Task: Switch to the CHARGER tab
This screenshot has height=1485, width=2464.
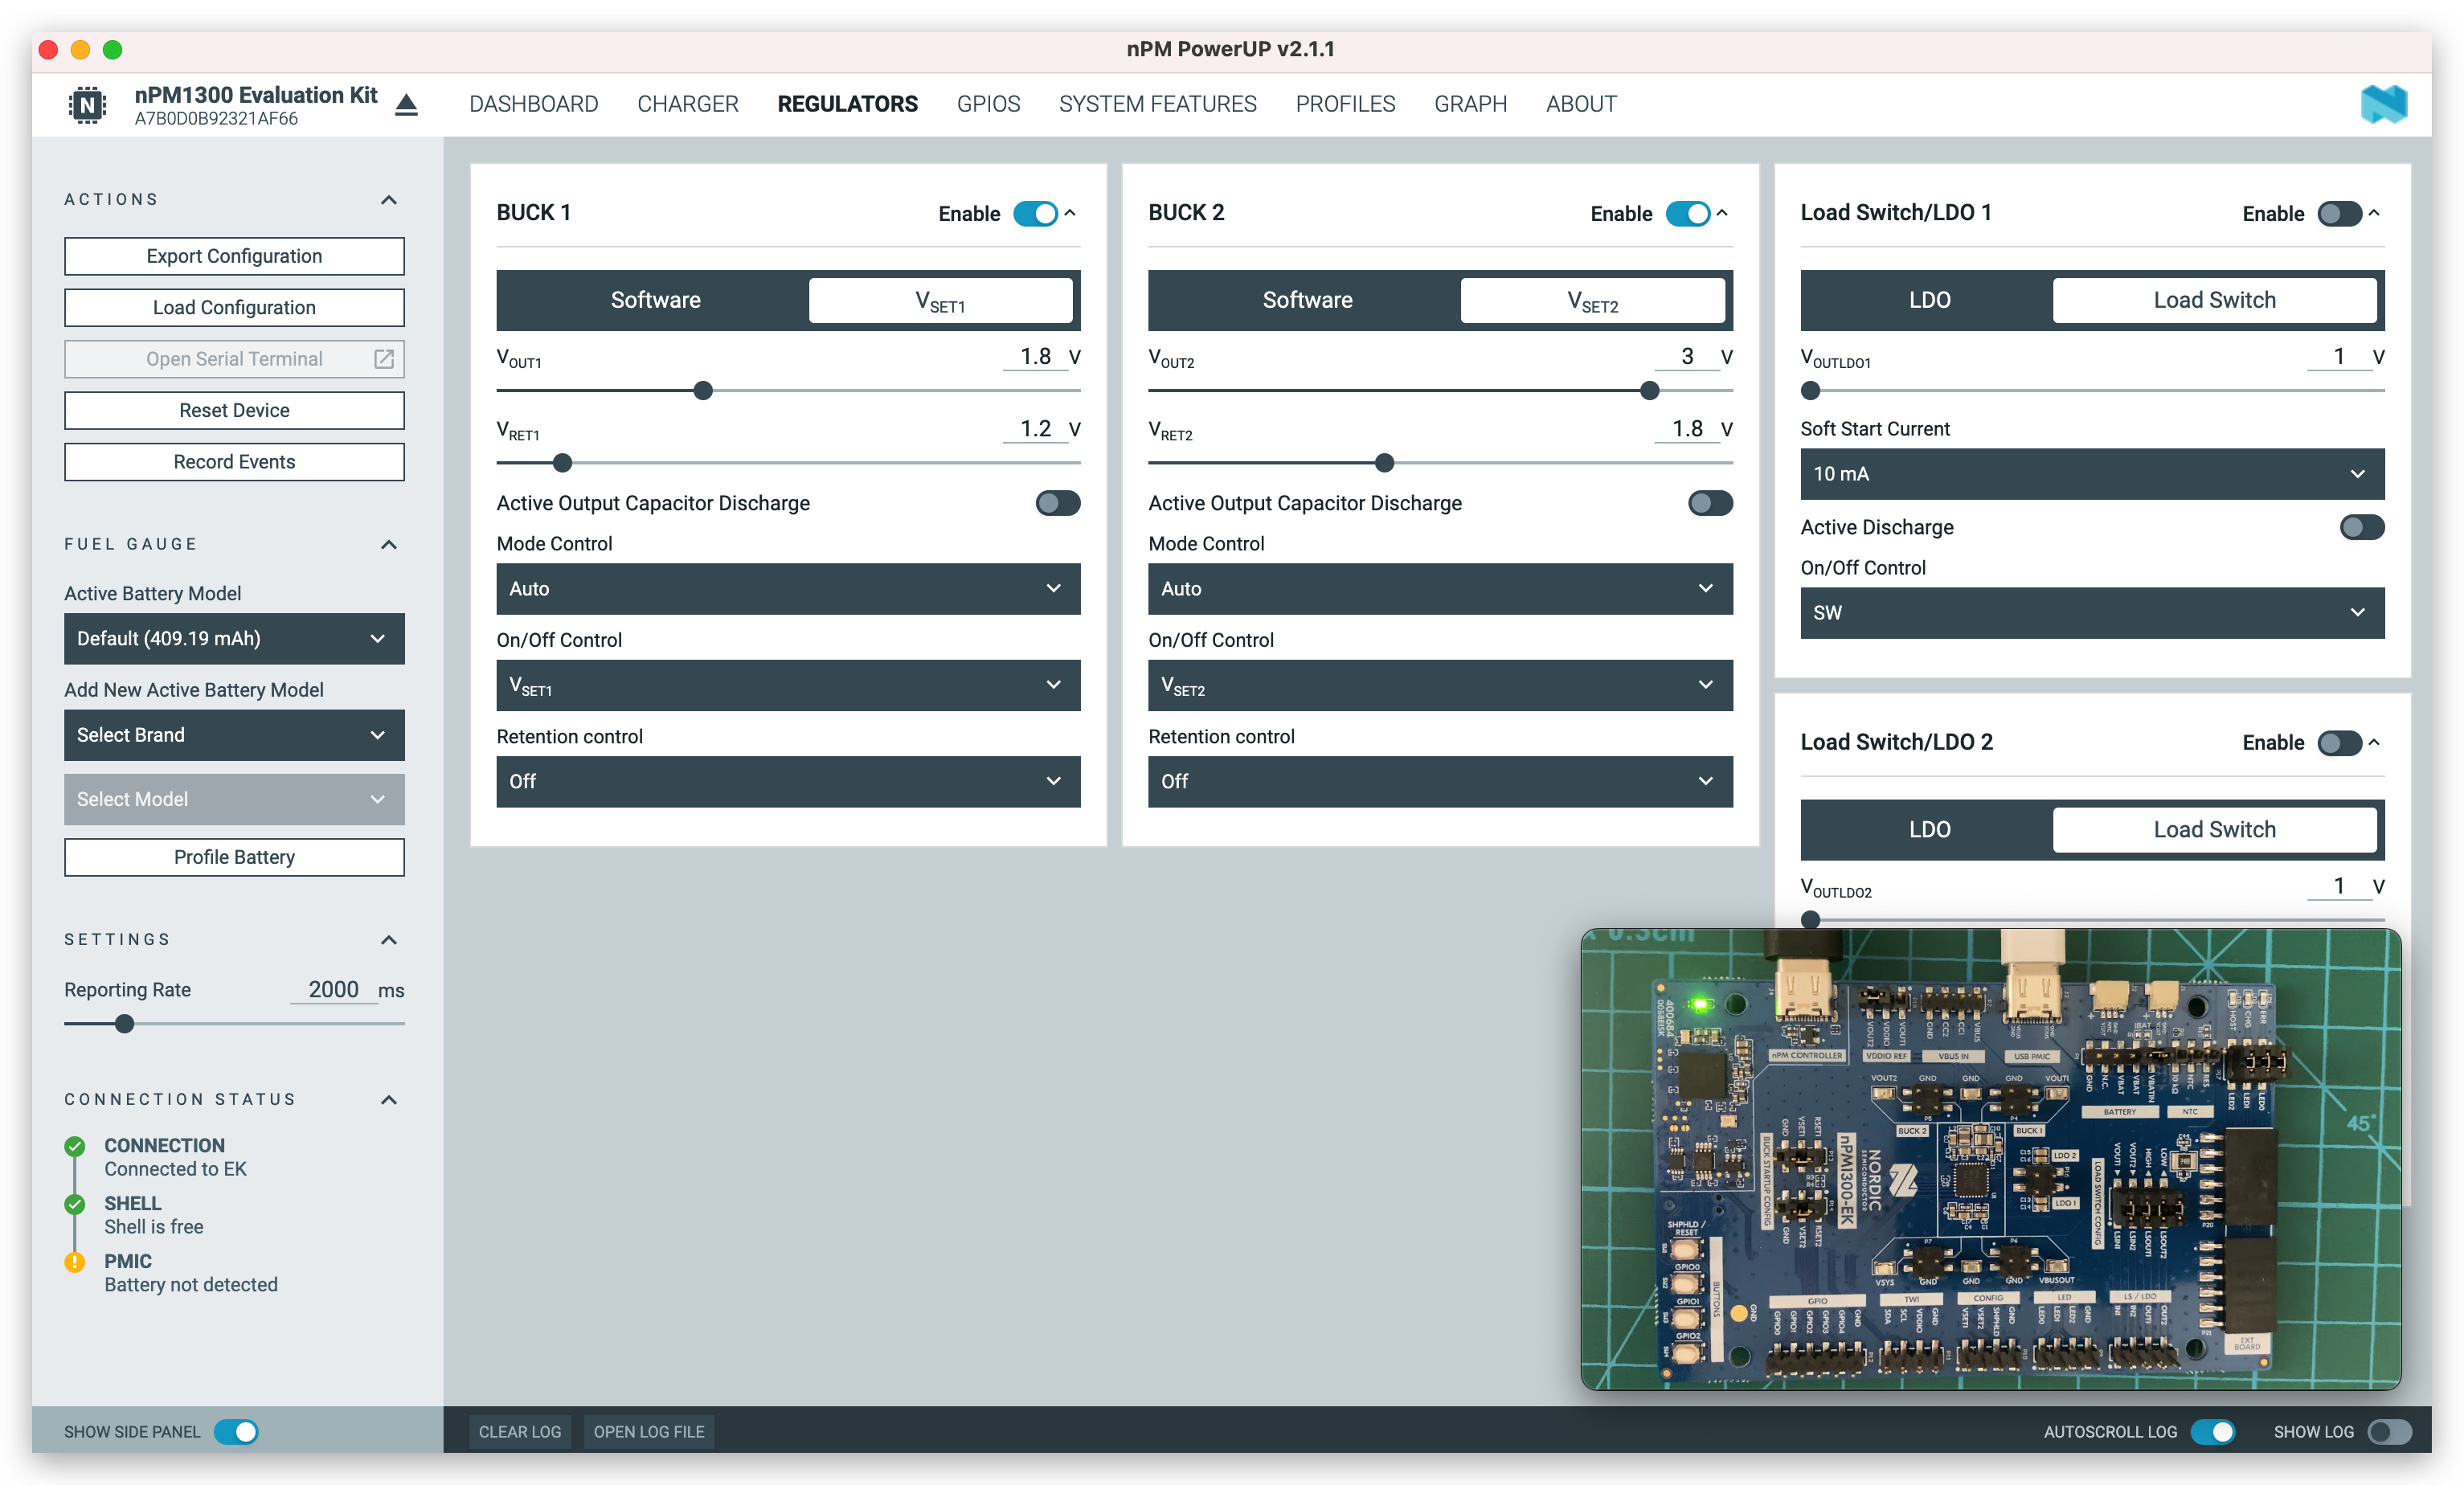Action: coord(687,104)
